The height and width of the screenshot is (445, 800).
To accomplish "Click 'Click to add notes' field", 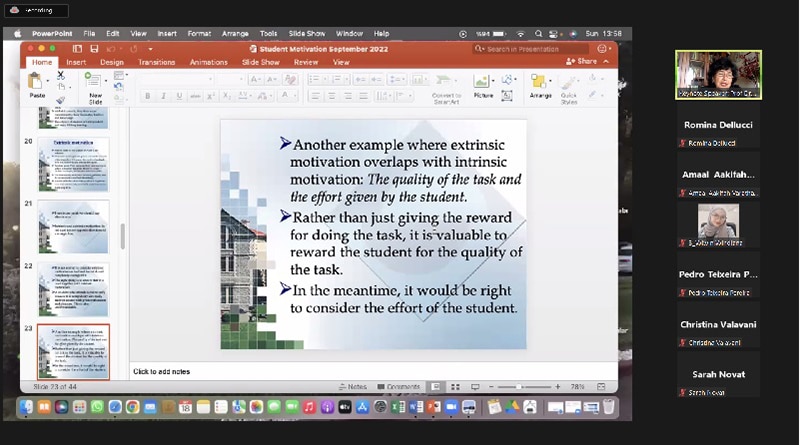I will point(161,372).
